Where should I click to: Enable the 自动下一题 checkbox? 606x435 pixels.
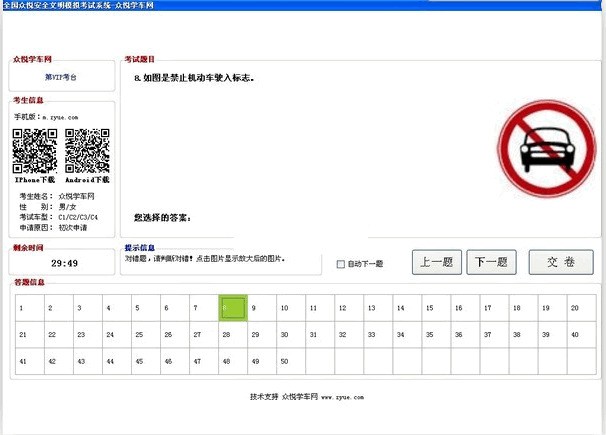(340, 264)
